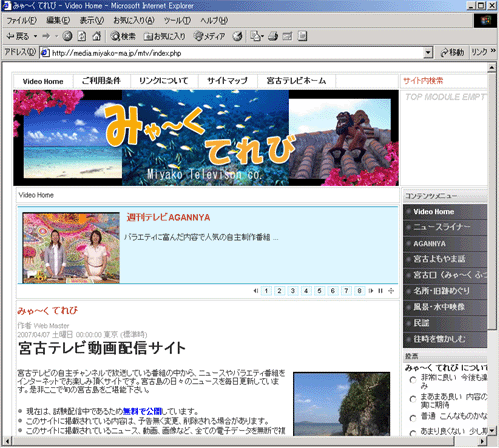Click the 無料で公開 link in the article
Viewport: 499px width, 448px height.
[x=142, y=411]
